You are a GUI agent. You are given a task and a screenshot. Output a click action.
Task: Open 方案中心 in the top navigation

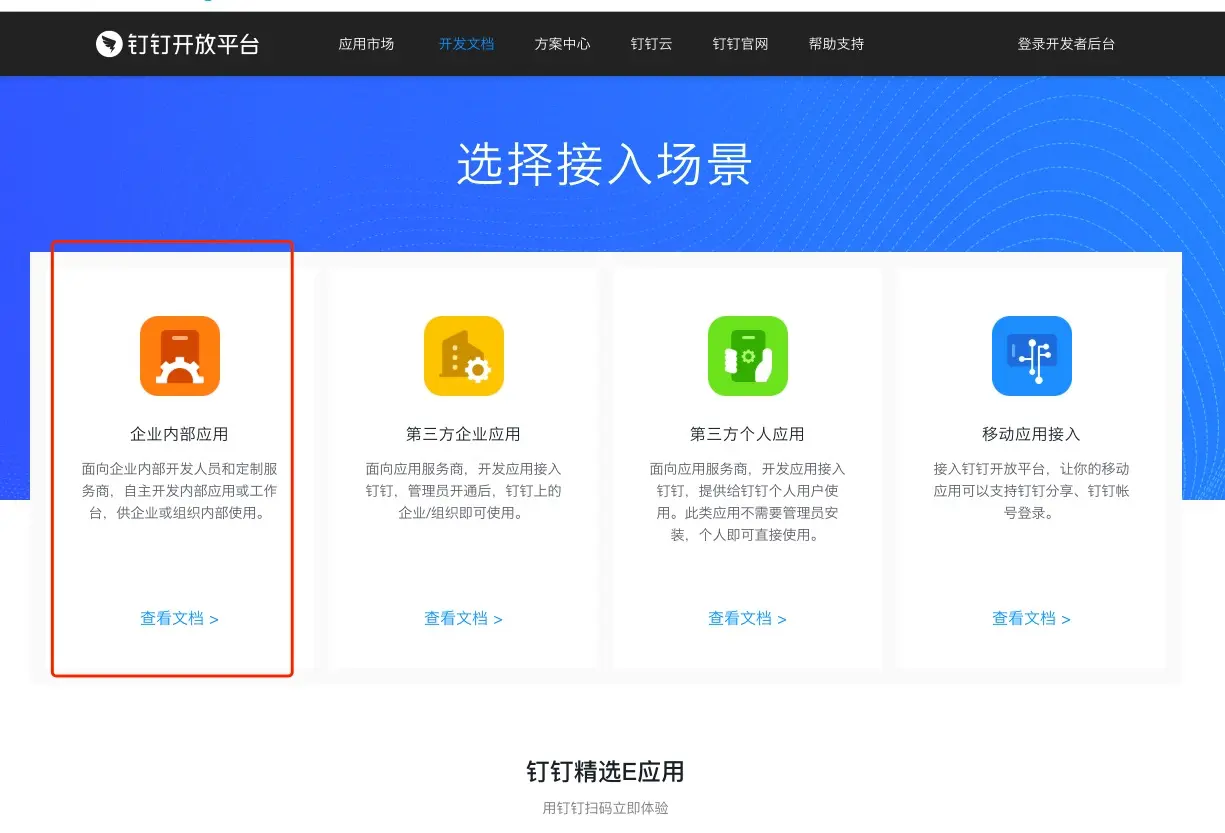[562, 44]
